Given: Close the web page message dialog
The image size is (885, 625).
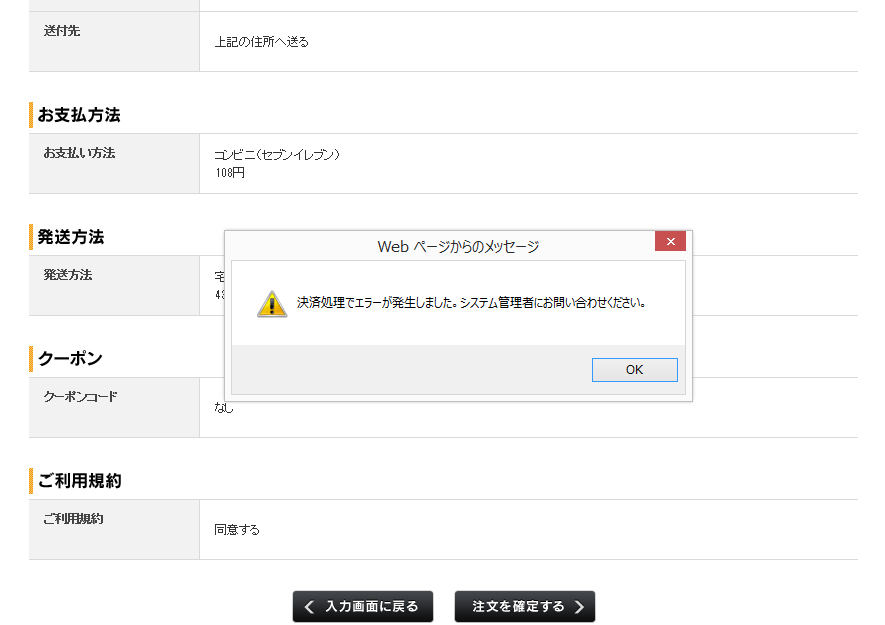Looking at the screenshot, I should (x=670, y=242).
